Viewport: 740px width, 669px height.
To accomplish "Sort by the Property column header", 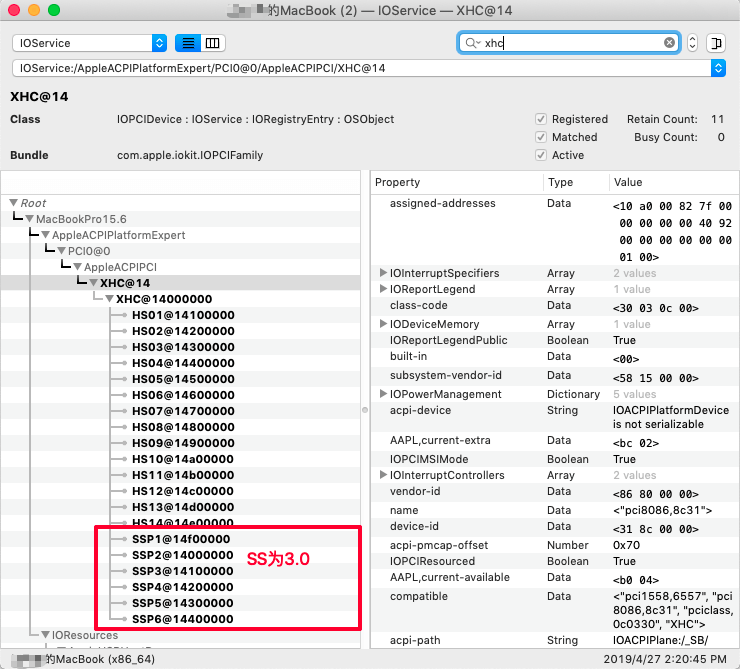I will 457,183.
